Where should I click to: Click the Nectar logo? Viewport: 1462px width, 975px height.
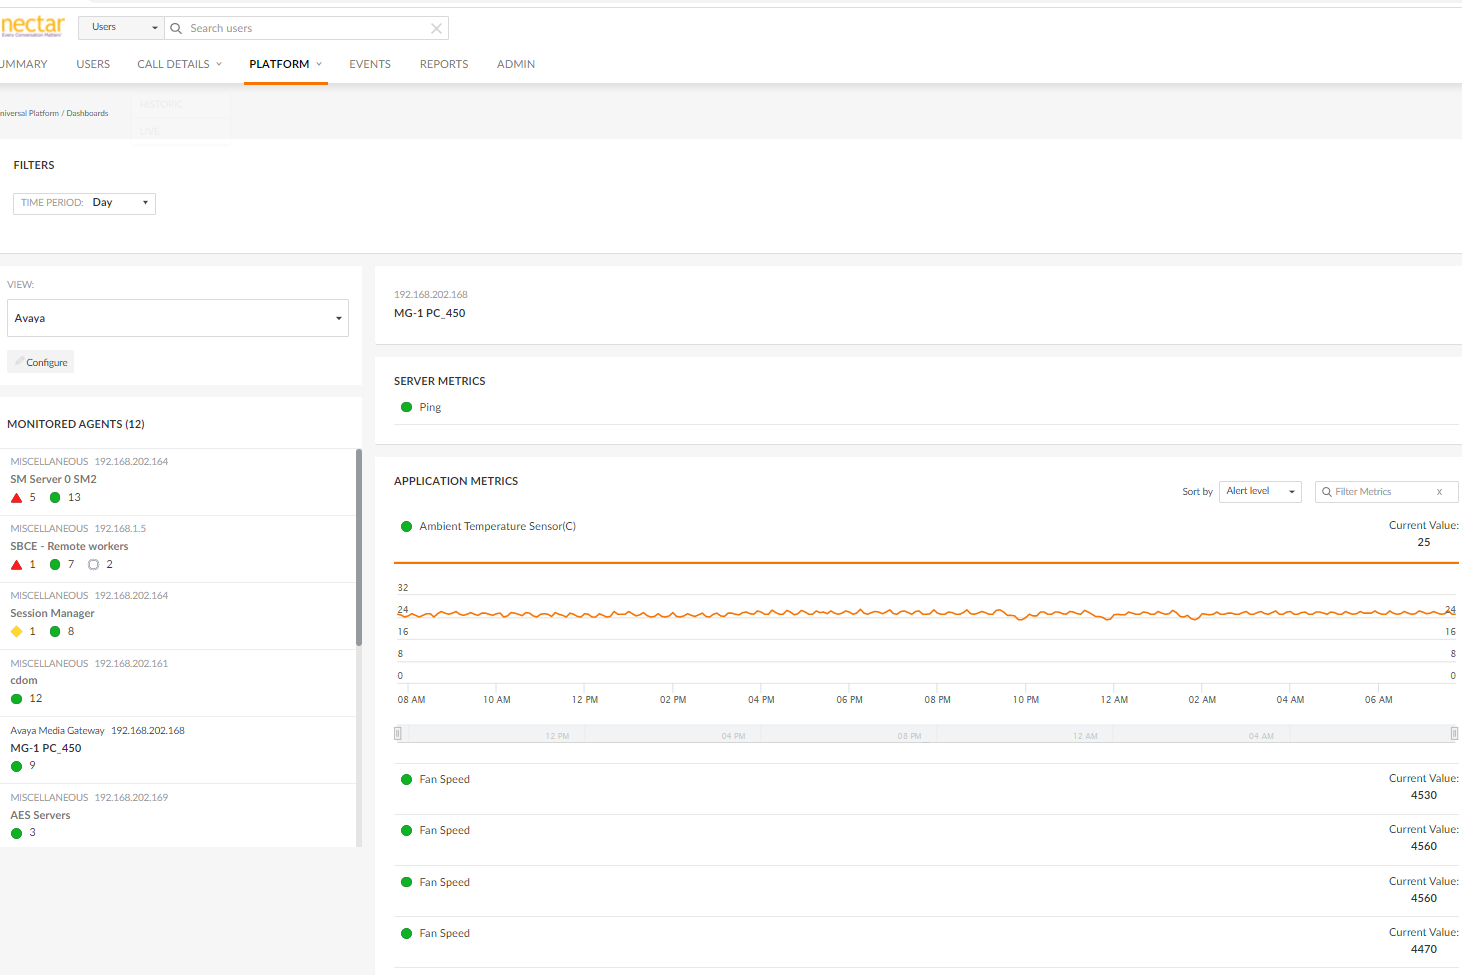click(x=33, y=26)
